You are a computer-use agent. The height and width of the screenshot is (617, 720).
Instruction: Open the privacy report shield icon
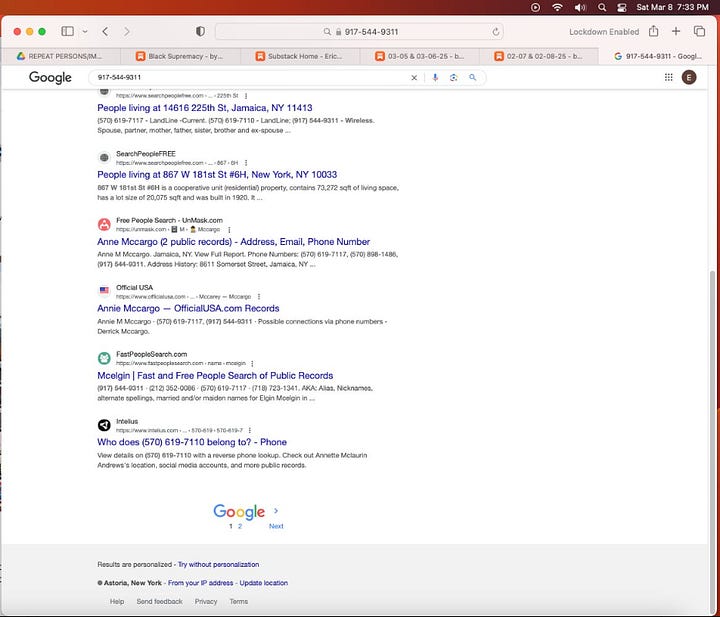[x=200, y=31]
